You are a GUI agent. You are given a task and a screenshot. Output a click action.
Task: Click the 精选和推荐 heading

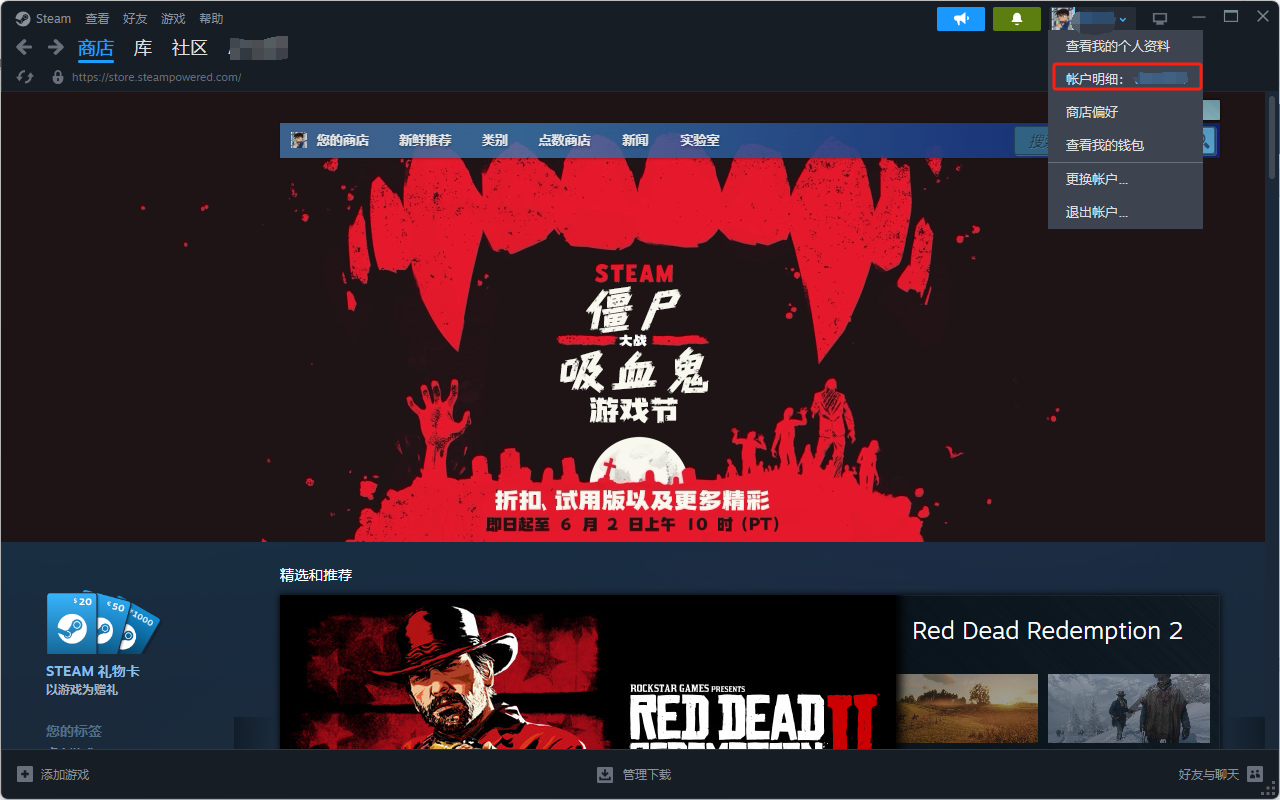coord(316,575)
